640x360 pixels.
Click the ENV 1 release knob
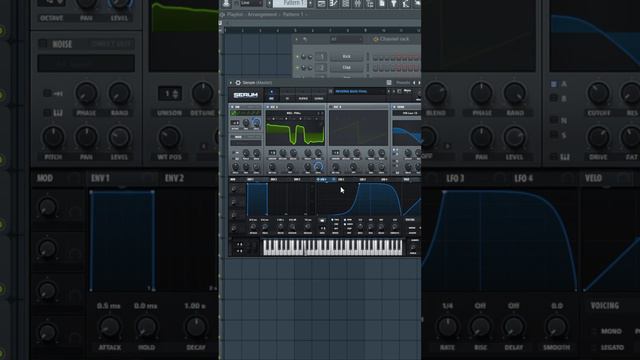(308, 227)
